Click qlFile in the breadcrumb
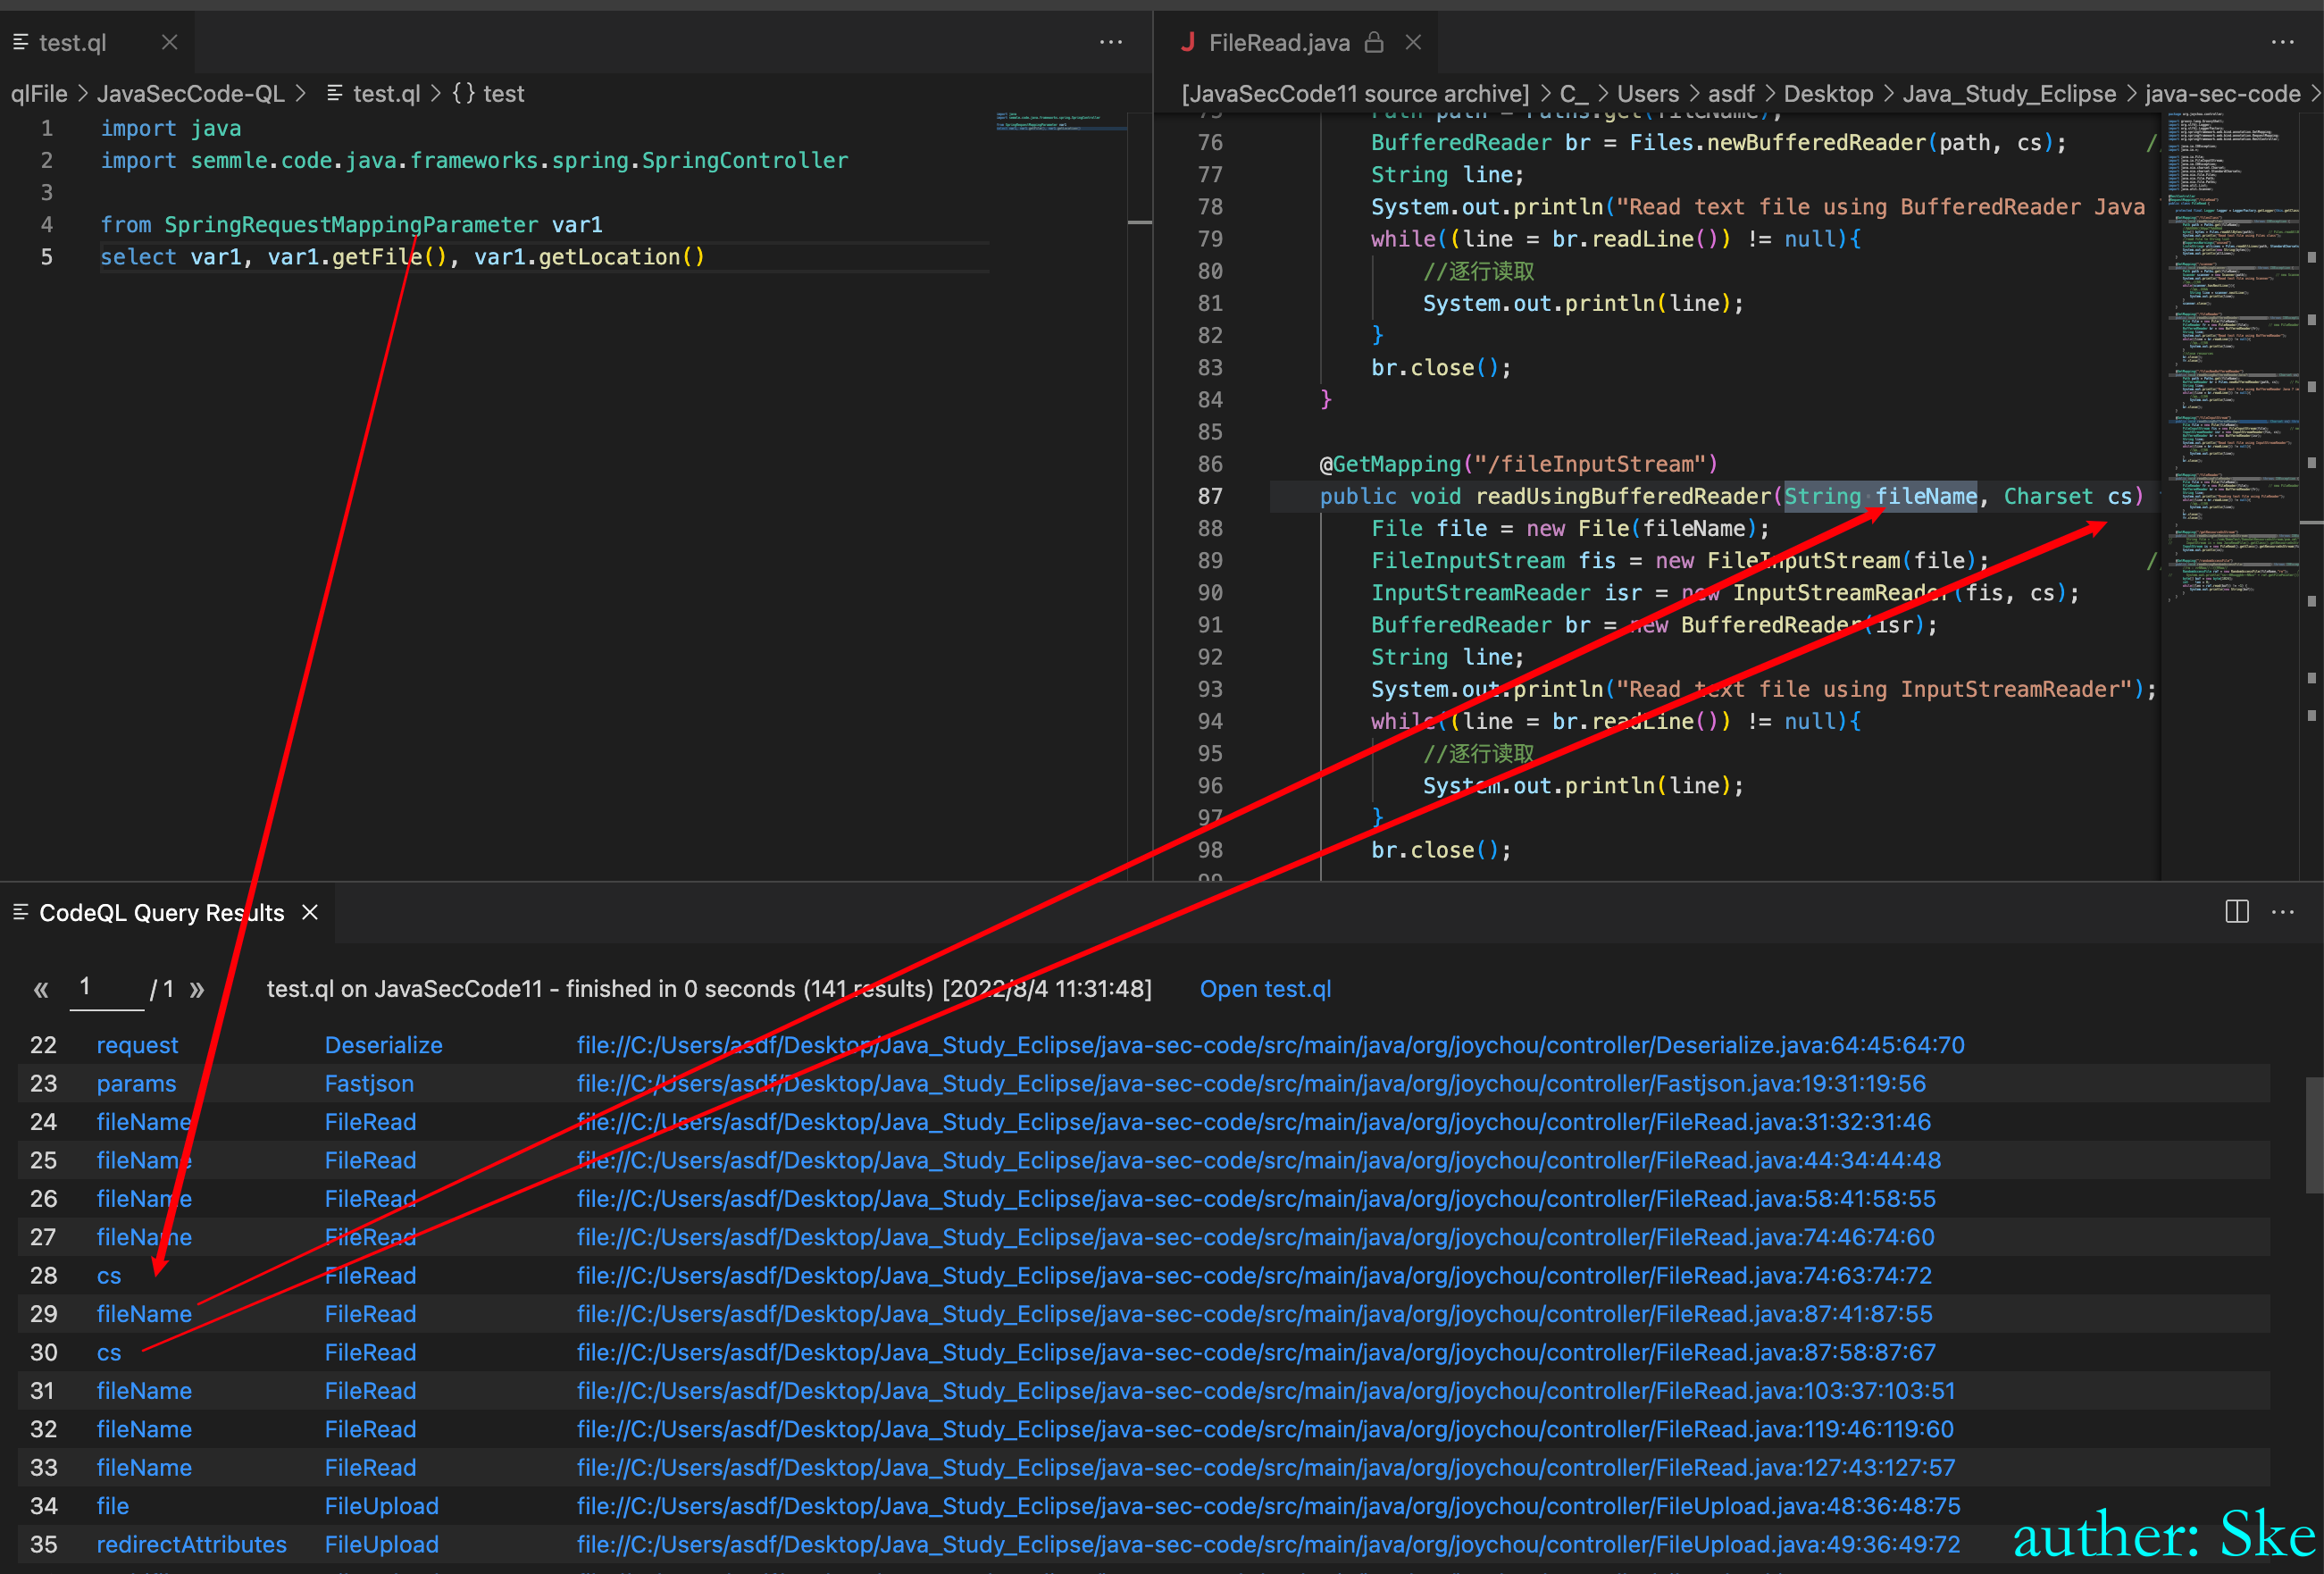The image size is (2324, 1574). coord(39,93)
